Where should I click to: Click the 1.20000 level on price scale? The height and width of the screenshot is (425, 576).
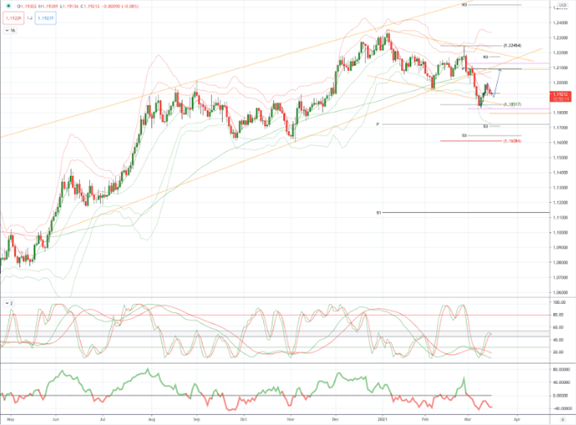point(560,83)
